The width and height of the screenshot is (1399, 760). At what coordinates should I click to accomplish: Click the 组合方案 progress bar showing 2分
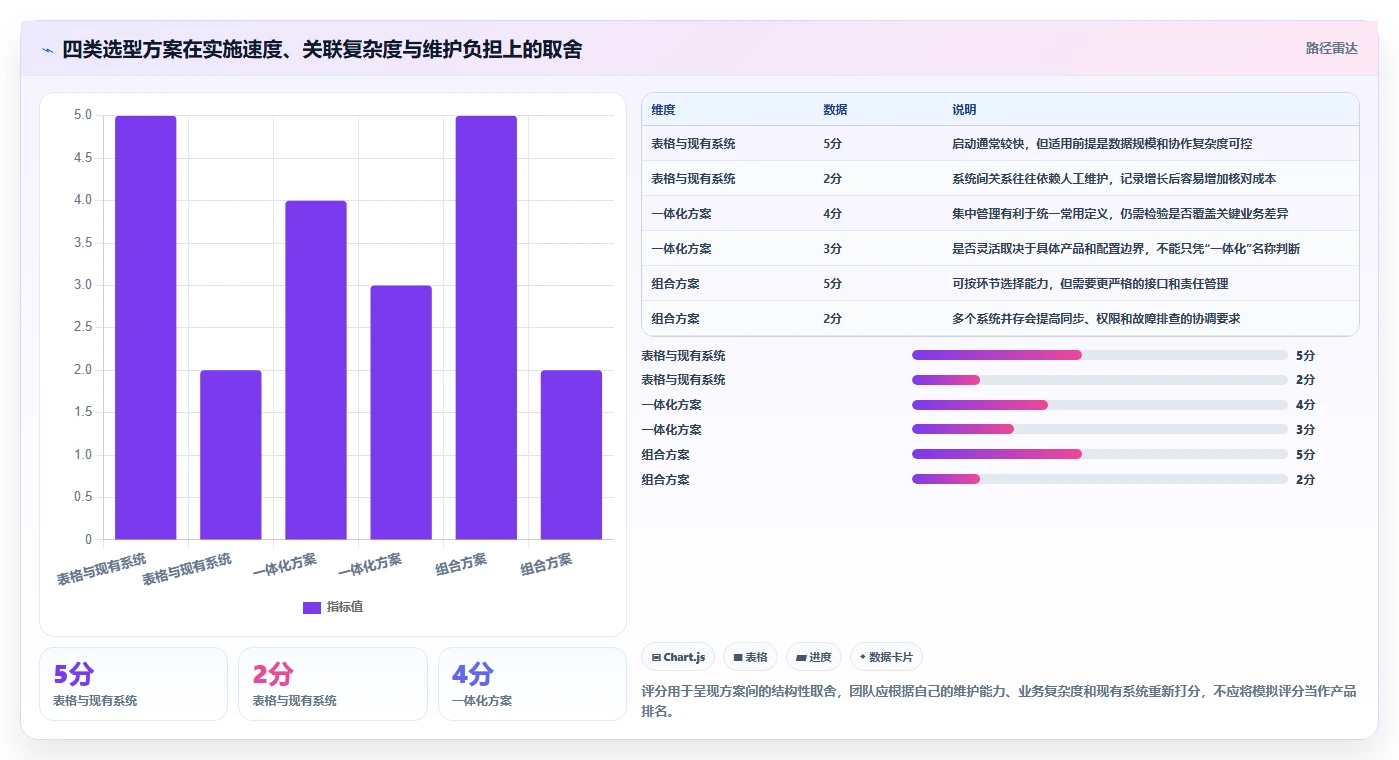tap(1099, 479)
